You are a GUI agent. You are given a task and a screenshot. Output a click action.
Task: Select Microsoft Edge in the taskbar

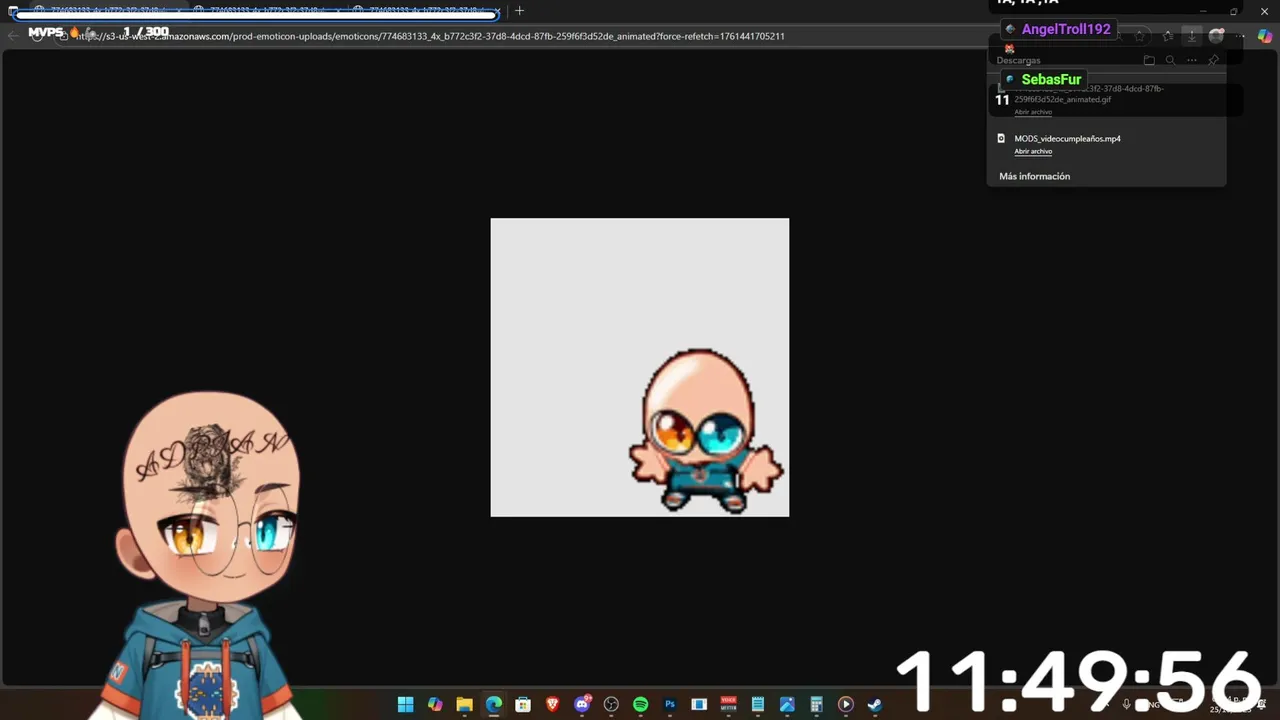click(x=493, y=704)
